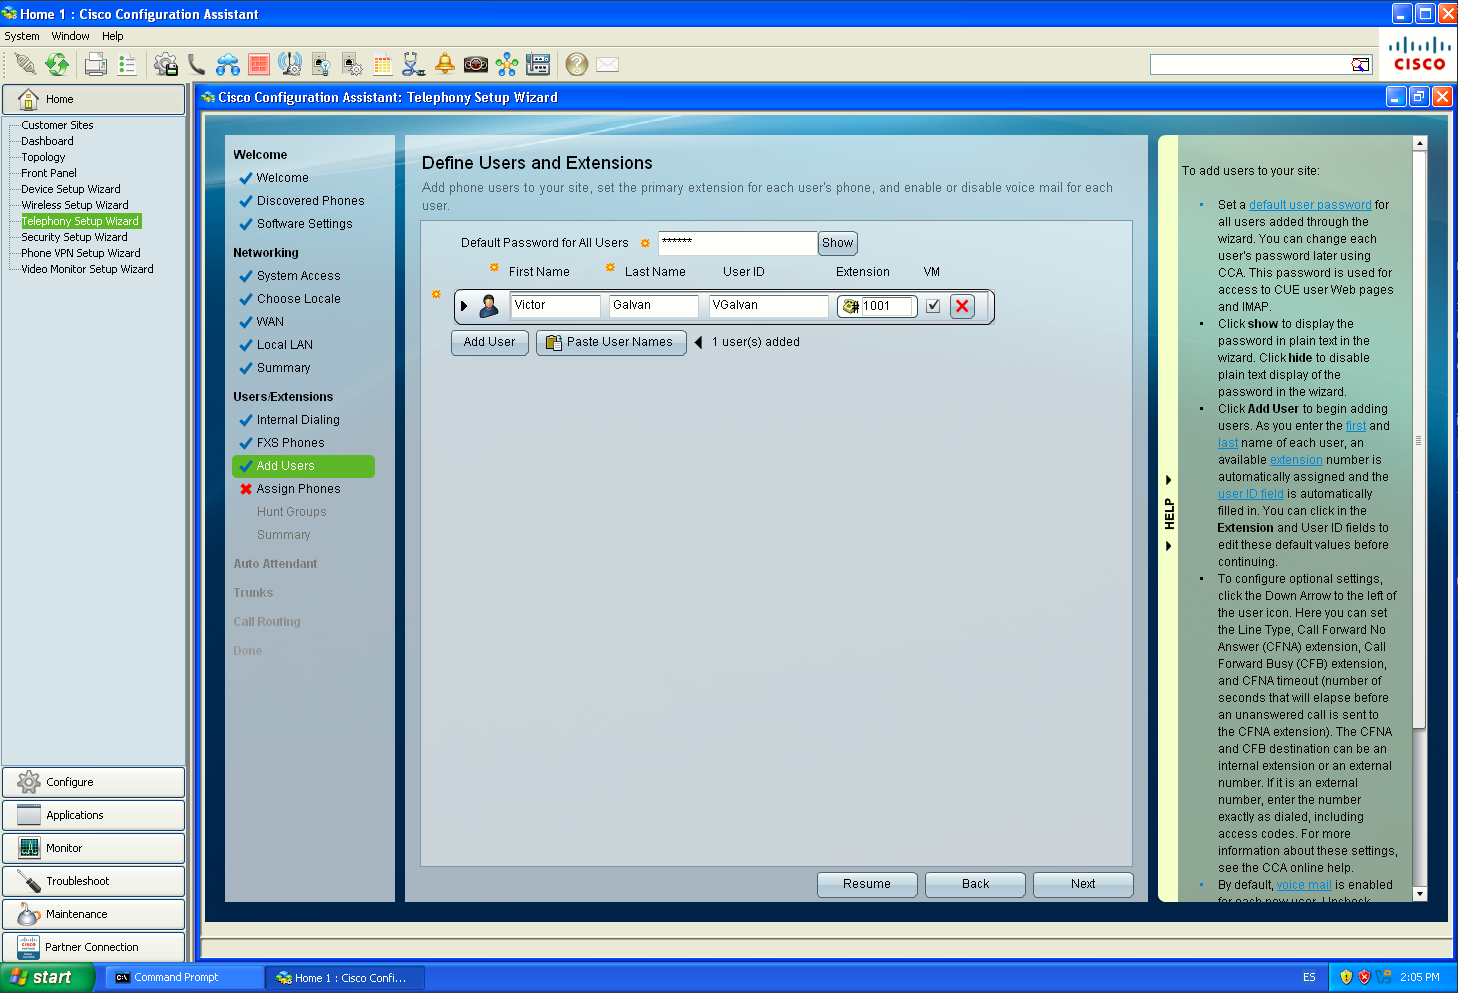Go to Assign Phones wizard step
This screenshot has width=1458, height=993.
[298, 489]
